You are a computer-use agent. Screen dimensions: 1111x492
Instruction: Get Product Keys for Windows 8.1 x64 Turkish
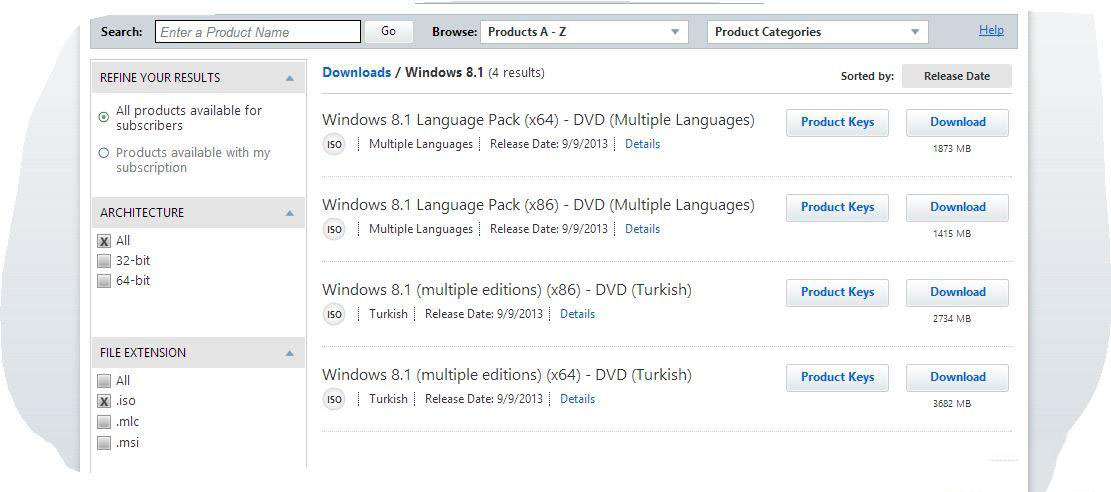[x=837, y=377]
